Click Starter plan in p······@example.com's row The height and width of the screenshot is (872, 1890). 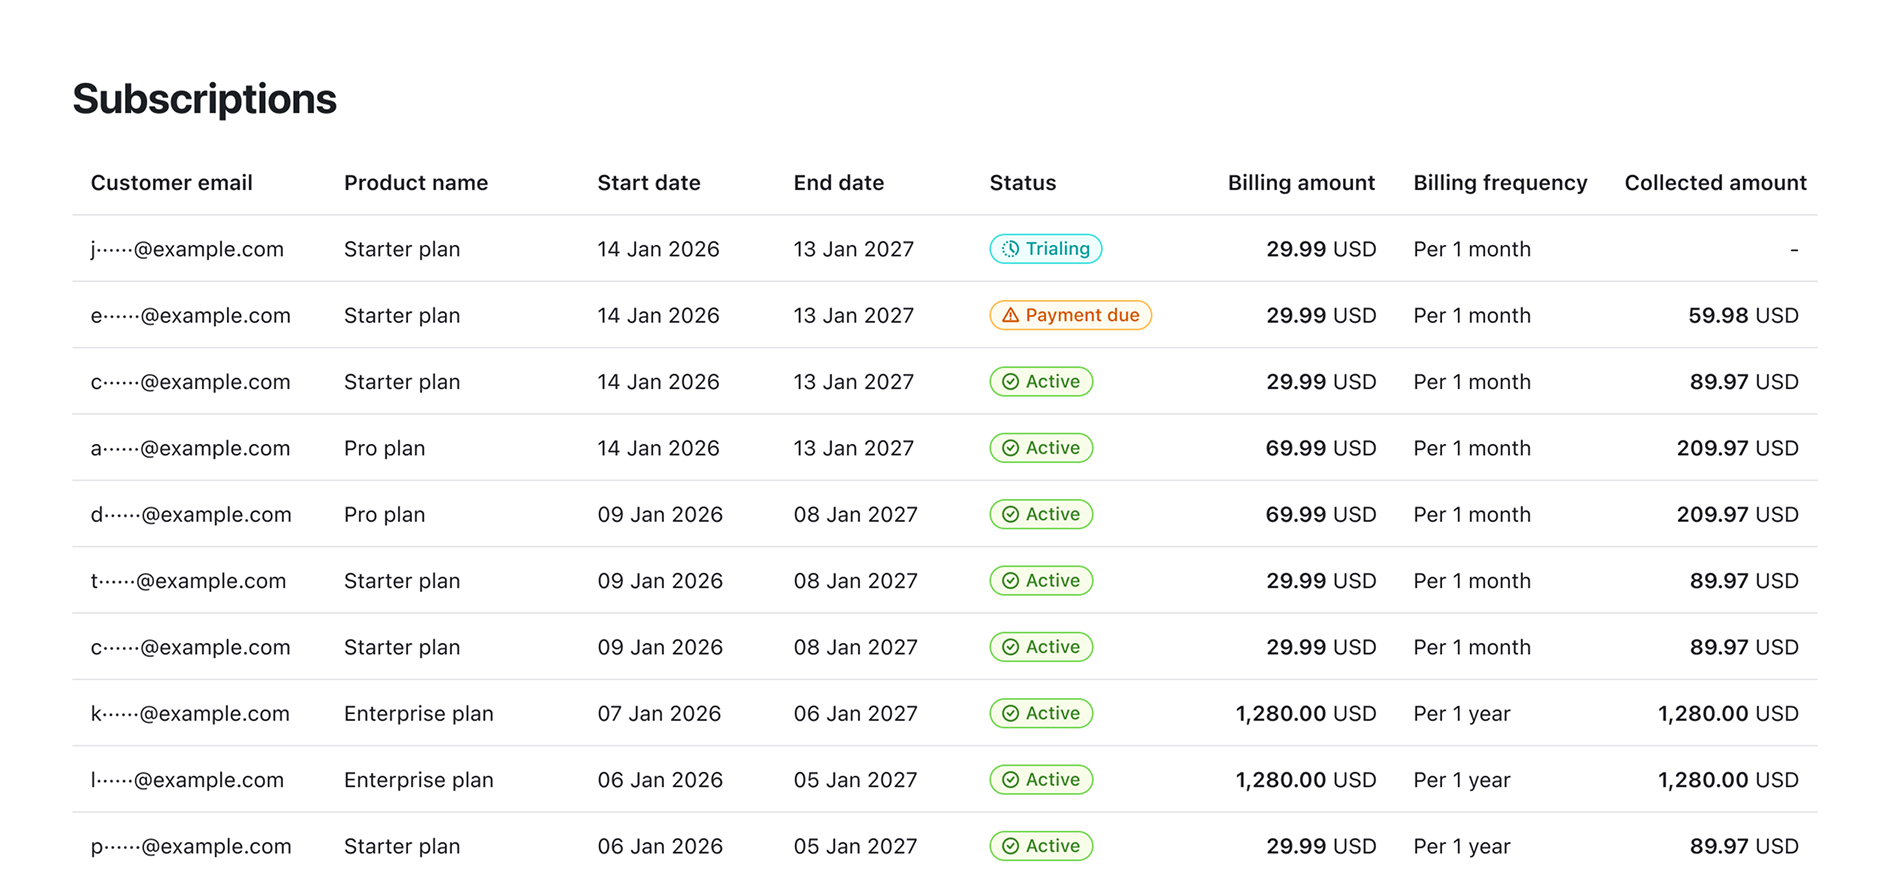[402, 846]
